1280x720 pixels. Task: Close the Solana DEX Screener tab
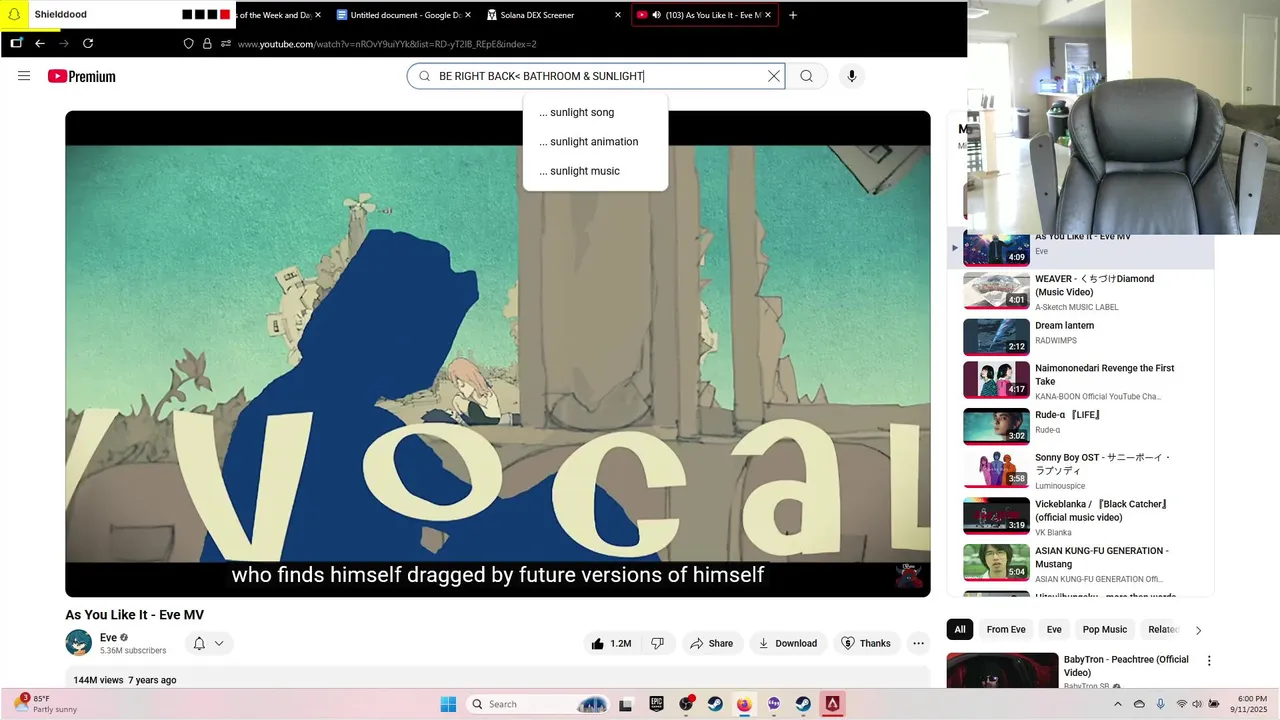618,15
